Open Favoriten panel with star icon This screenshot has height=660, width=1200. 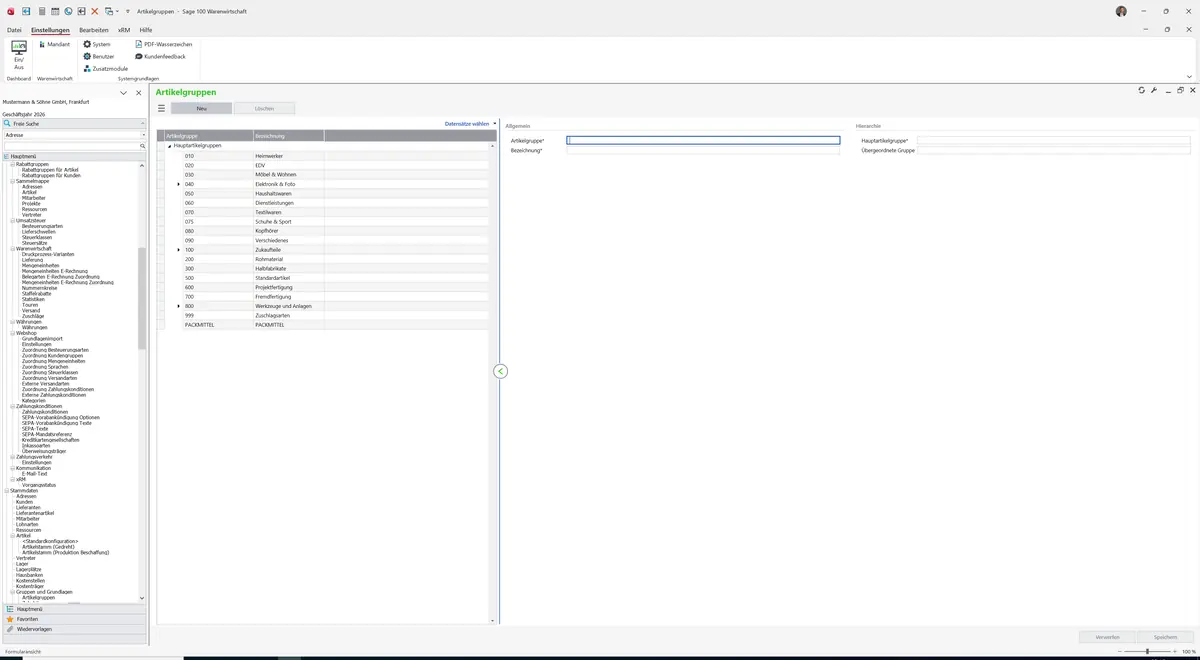pyautogui.click(x=74, y=619)
